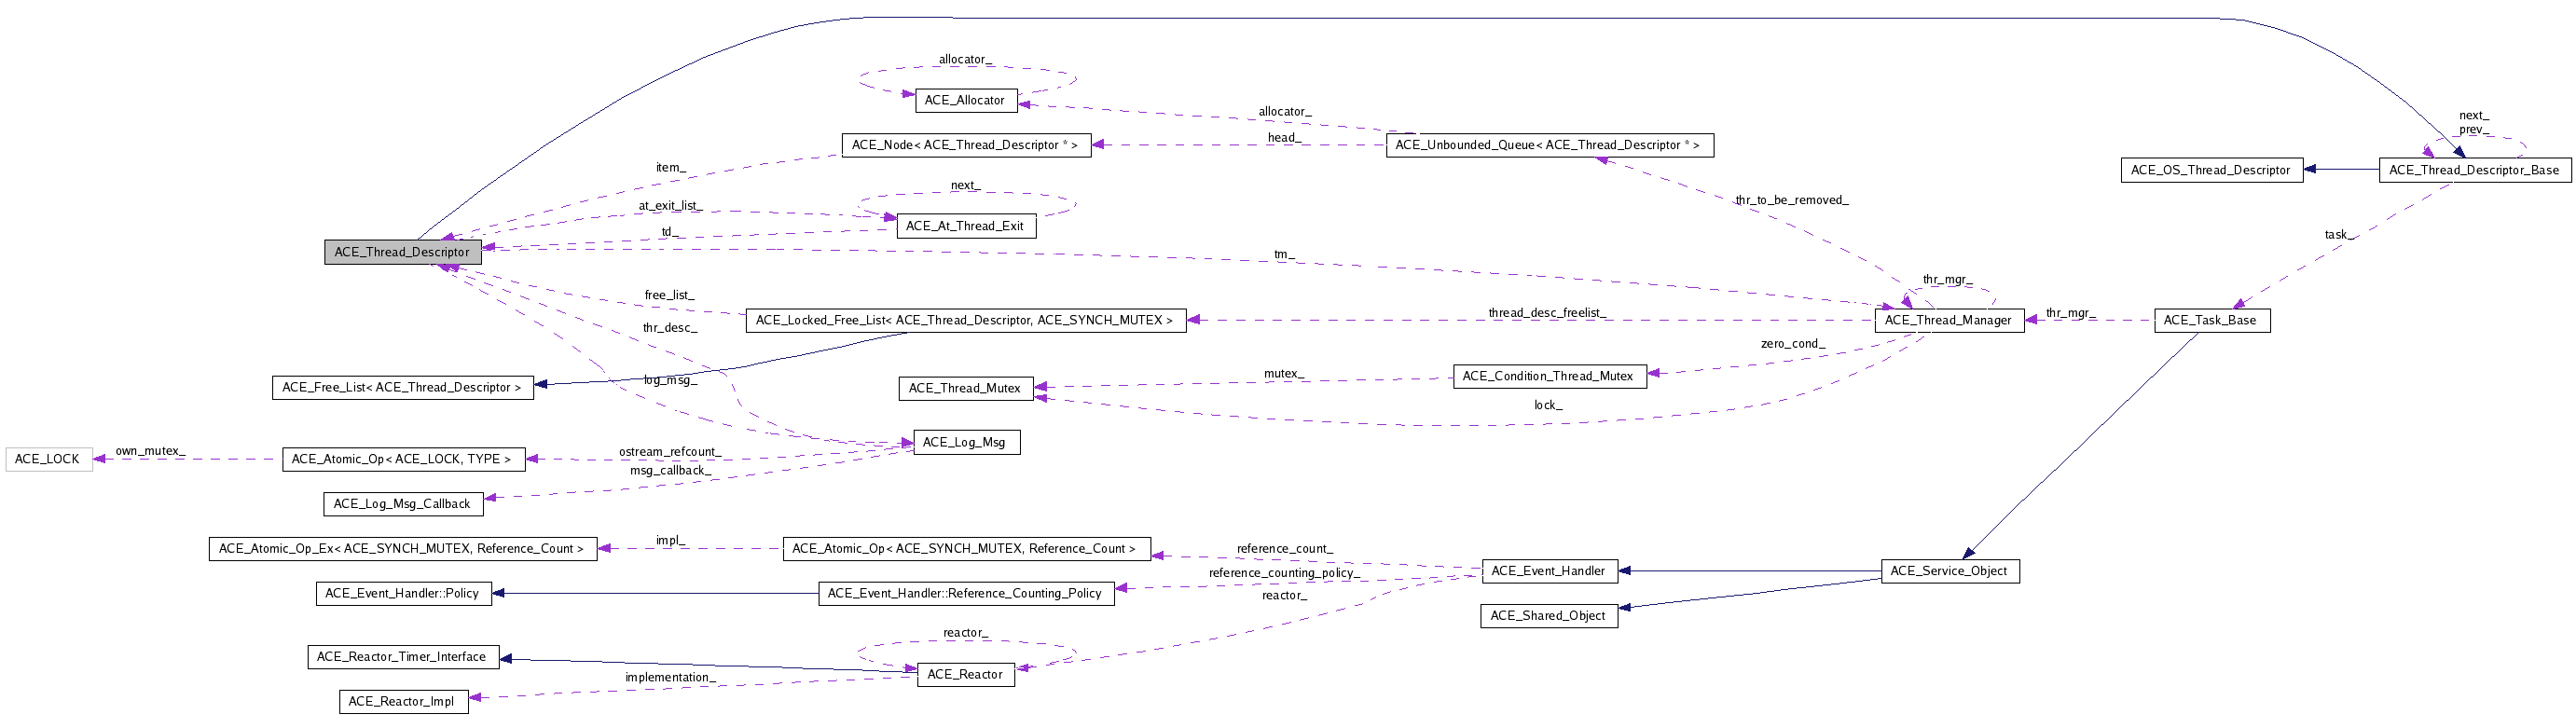Click the ACE_Log_Msg_Callback node

click(x=402, y=504)
